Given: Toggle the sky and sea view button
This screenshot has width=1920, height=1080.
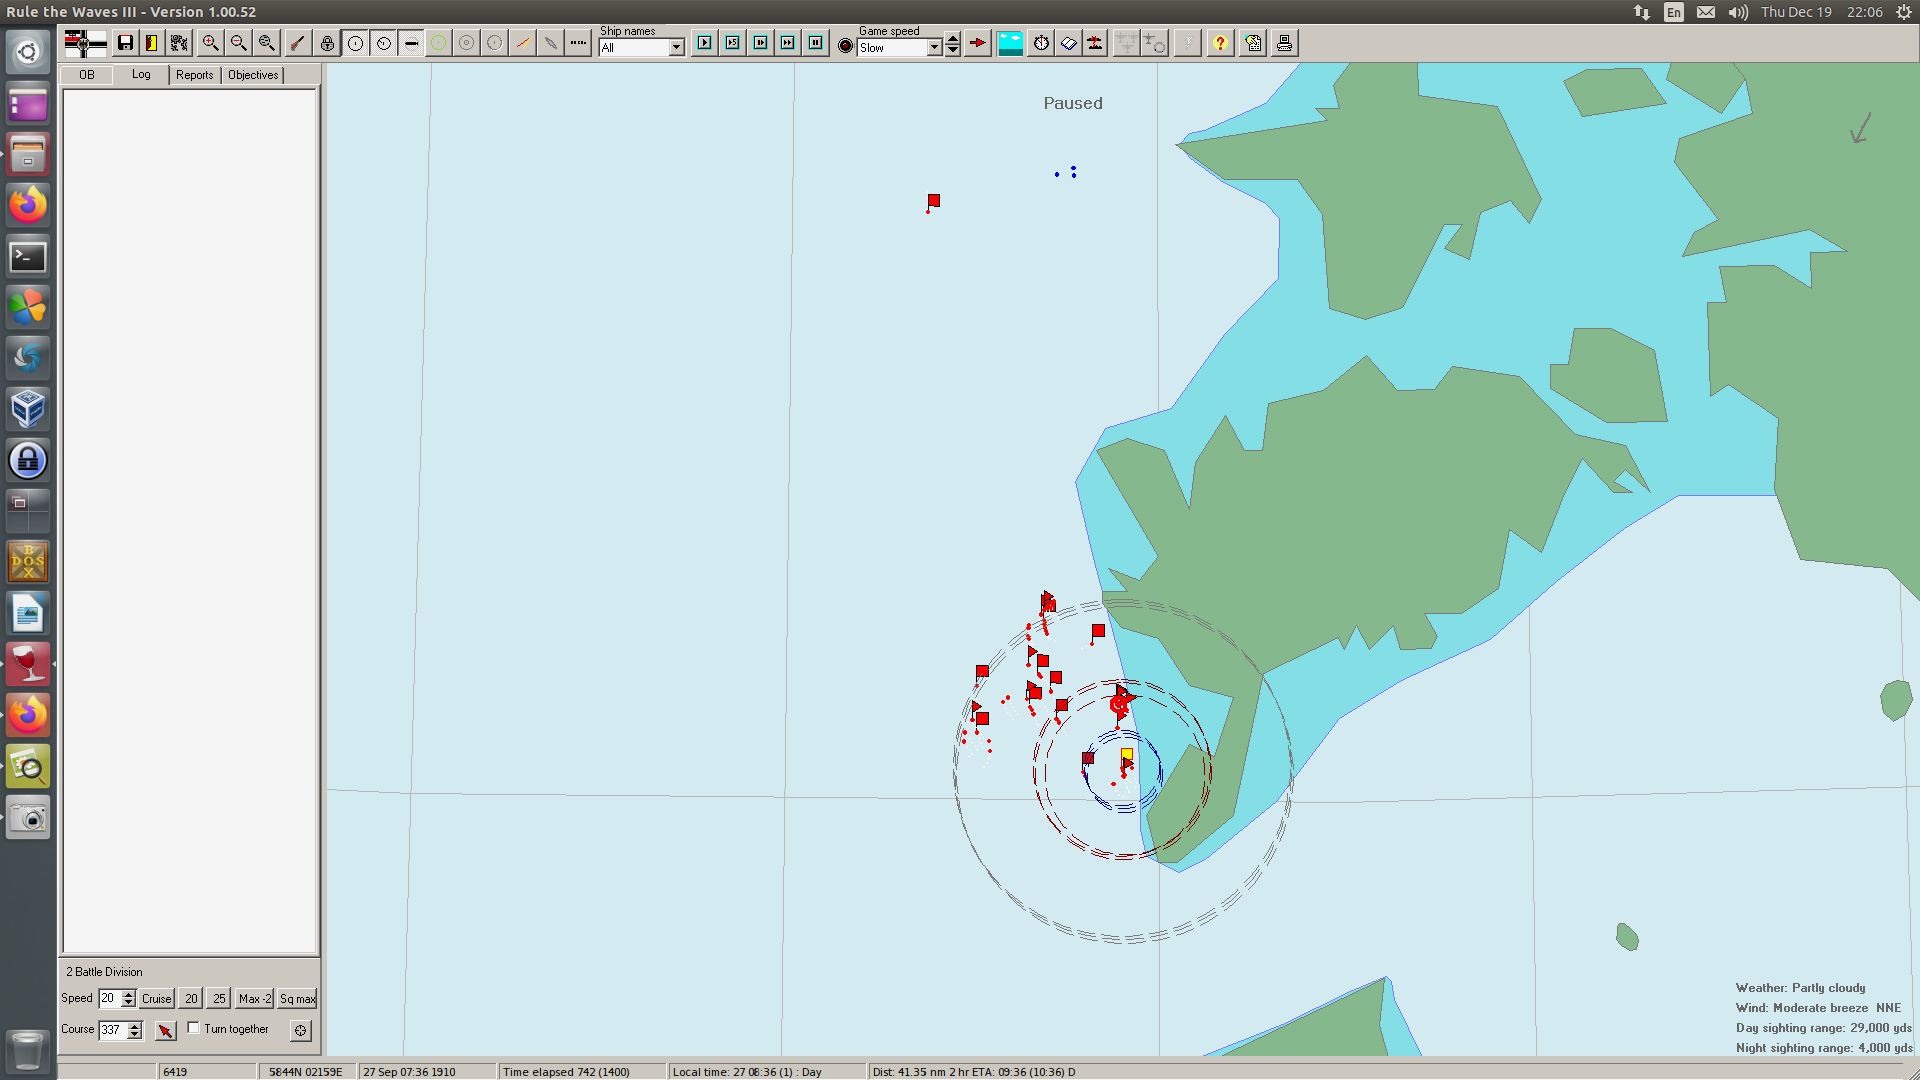Looking at the screenshot, I should pyautogui.click(x=1010, y=43).
